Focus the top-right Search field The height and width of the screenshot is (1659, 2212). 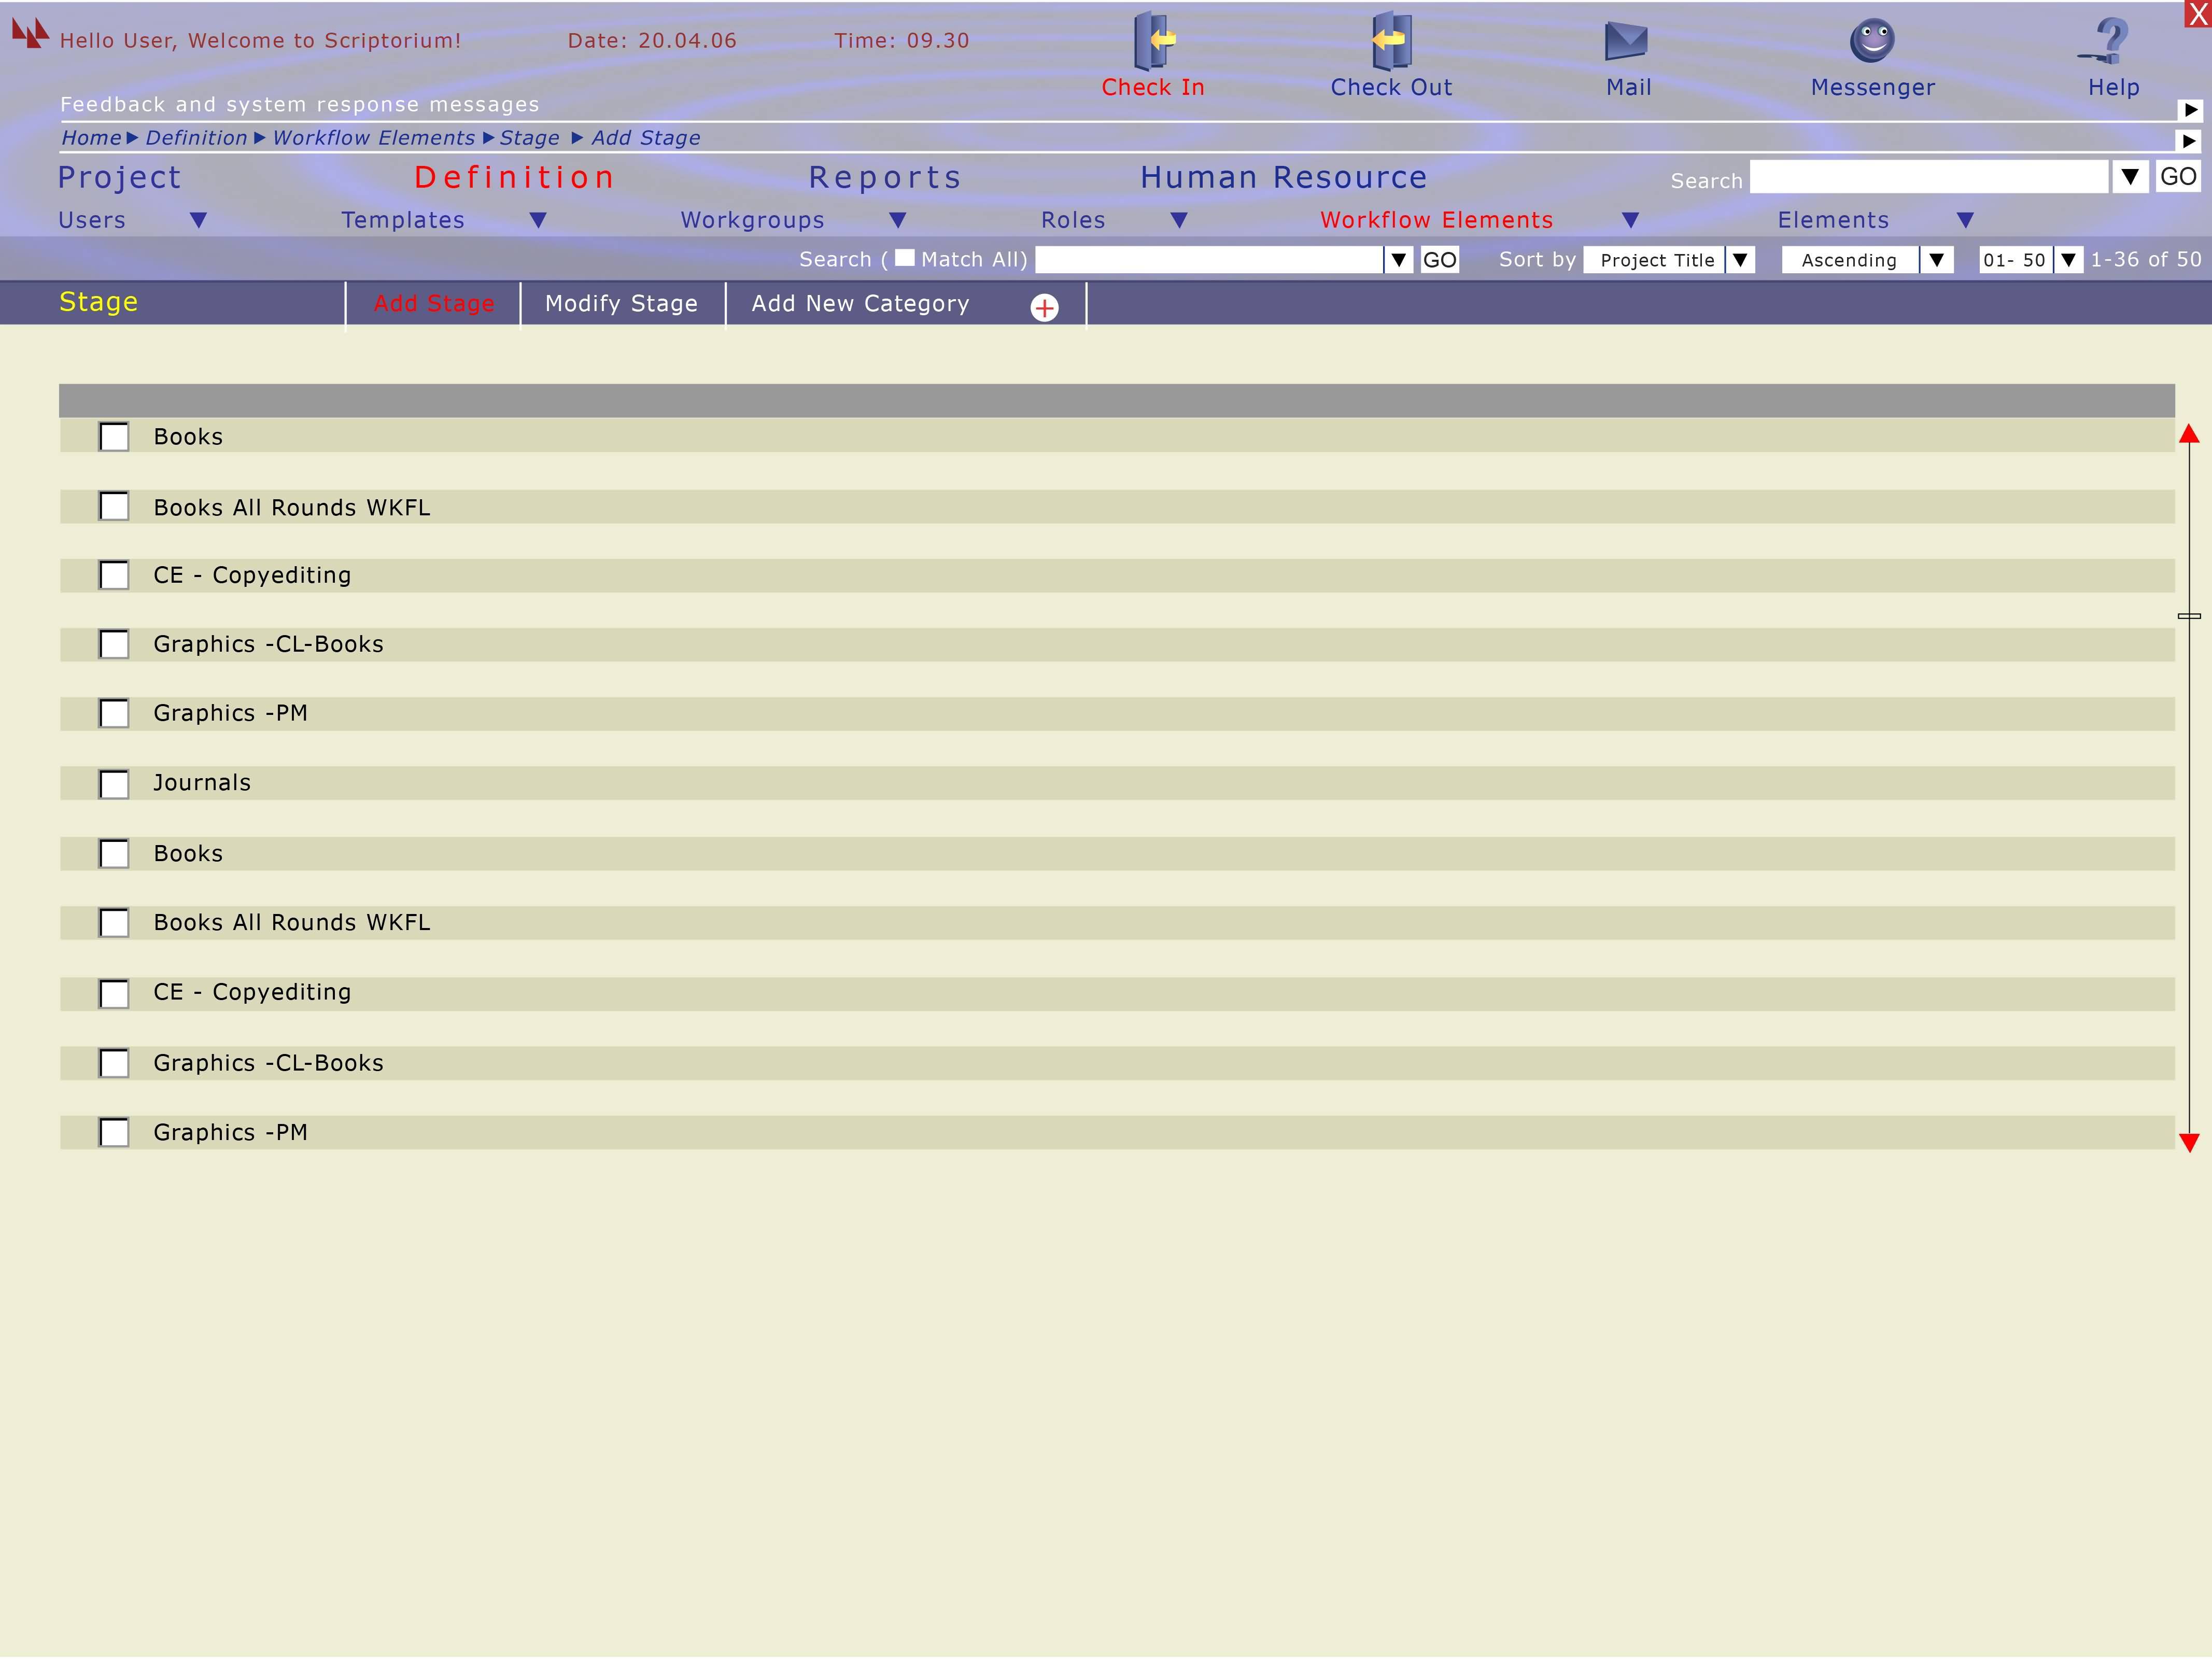point(1928,178)
